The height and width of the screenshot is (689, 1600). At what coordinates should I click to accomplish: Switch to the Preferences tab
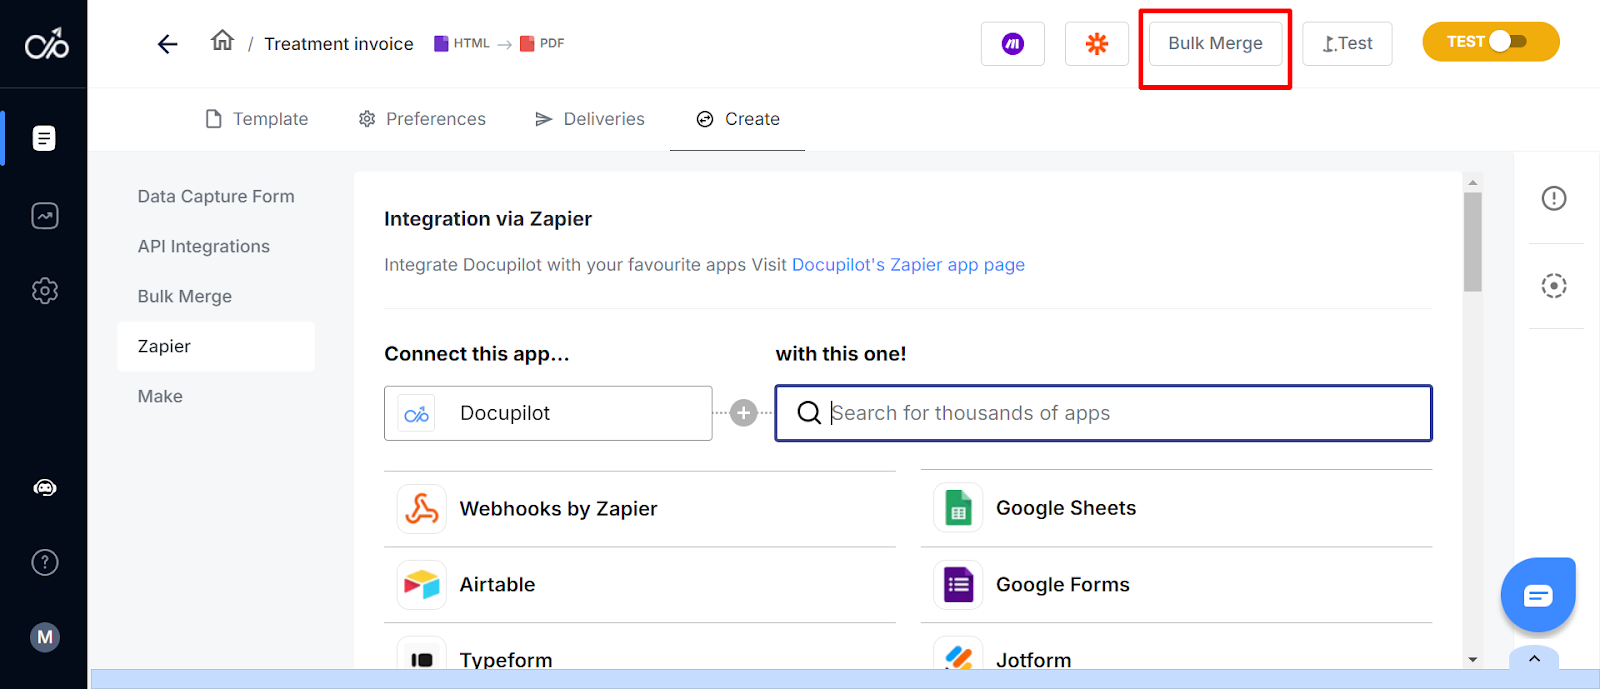pos(422,119)
